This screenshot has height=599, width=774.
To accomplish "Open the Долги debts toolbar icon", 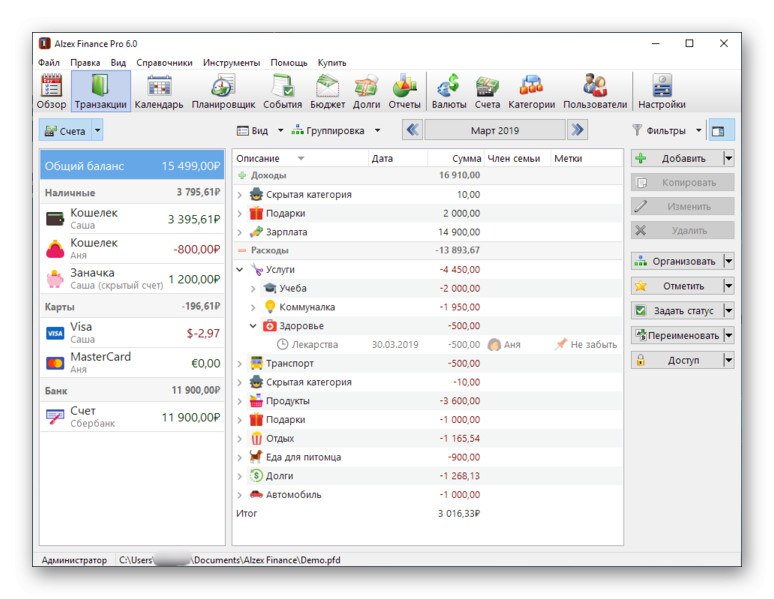I will coord(366,91).
